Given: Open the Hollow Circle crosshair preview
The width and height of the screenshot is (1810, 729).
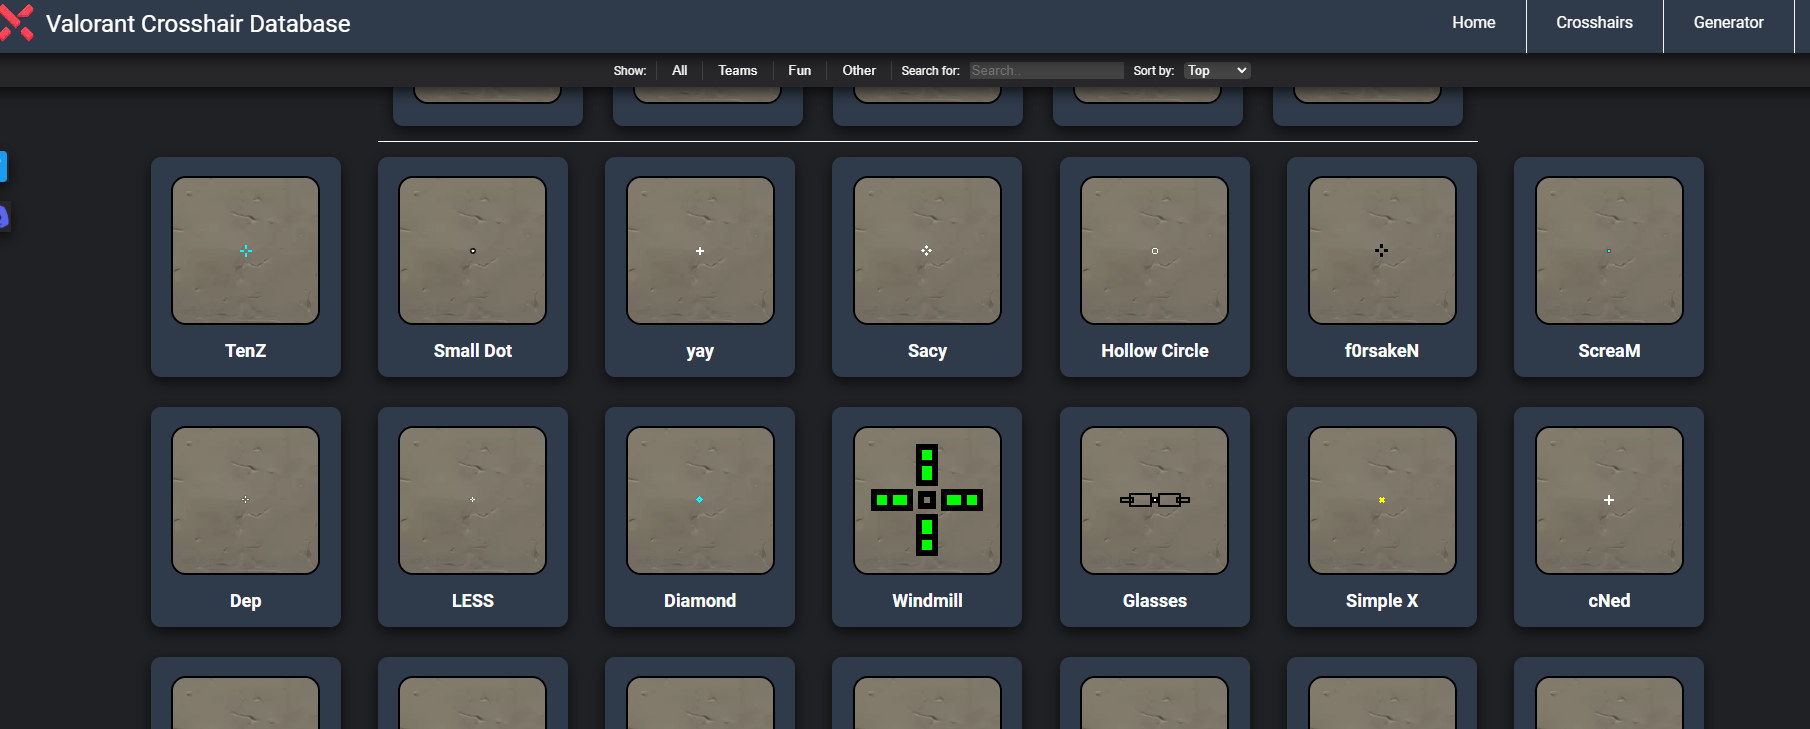Looking at the screenshot, I should coord(1155,251).
